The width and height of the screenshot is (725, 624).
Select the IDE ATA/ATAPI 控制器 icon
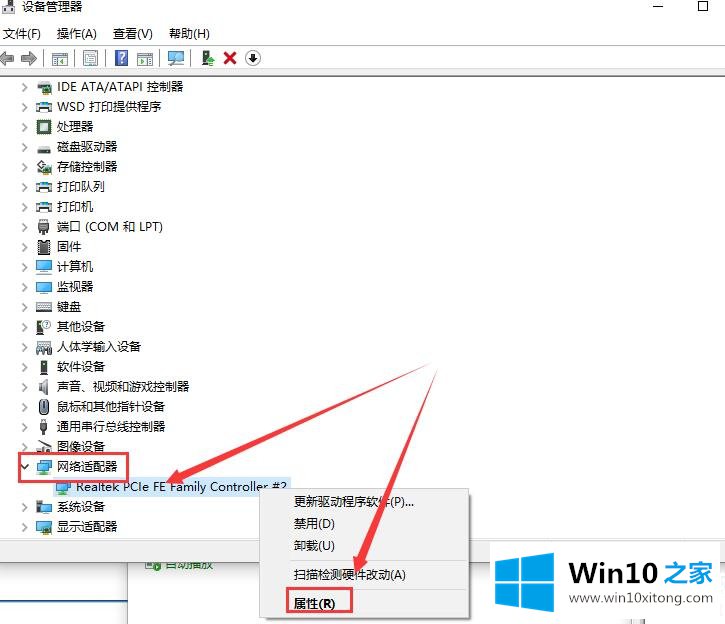(44, 87)
